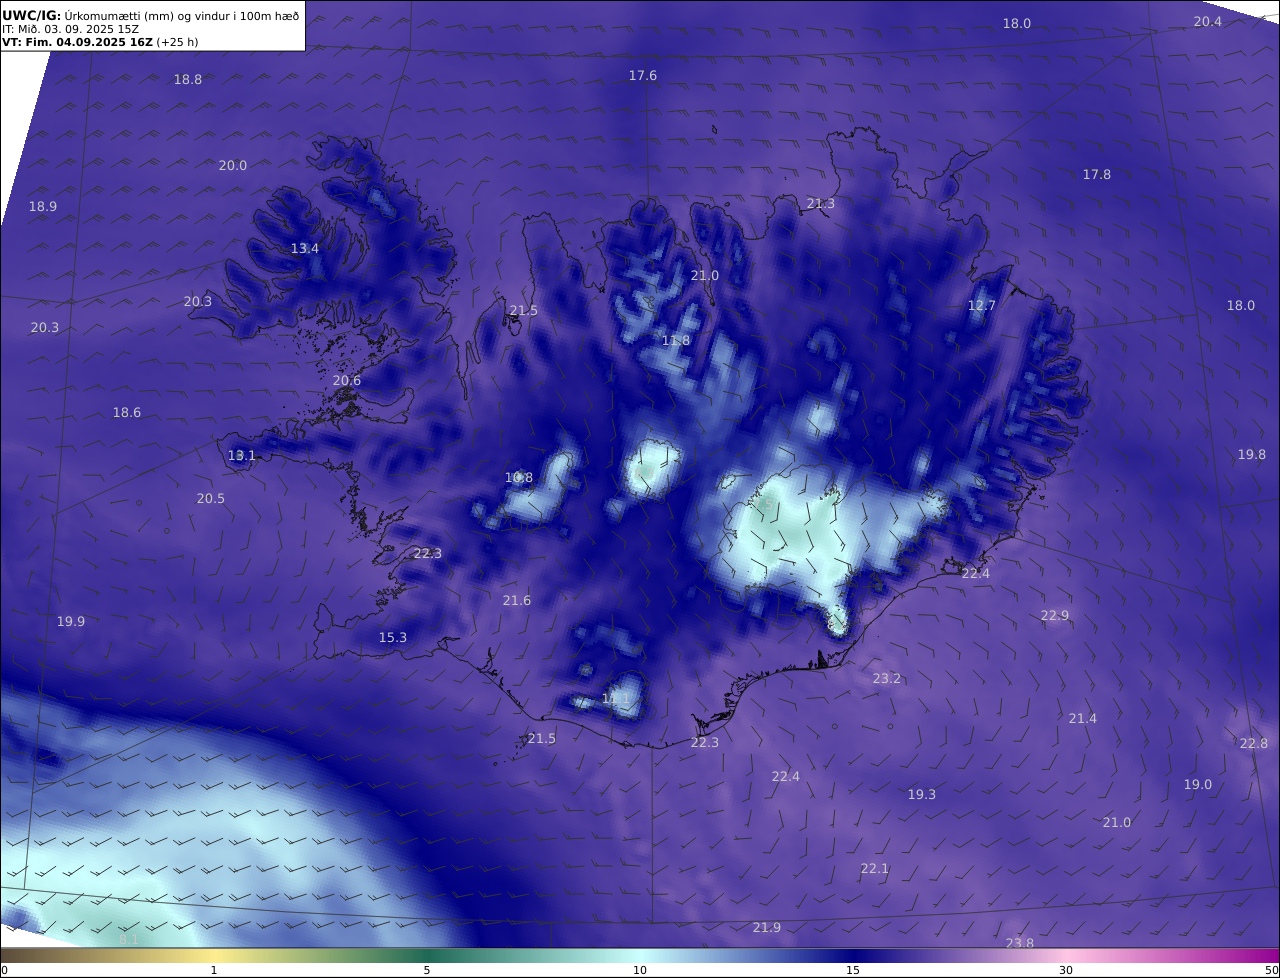Click the 10.8 value label

tap(519, 478)
